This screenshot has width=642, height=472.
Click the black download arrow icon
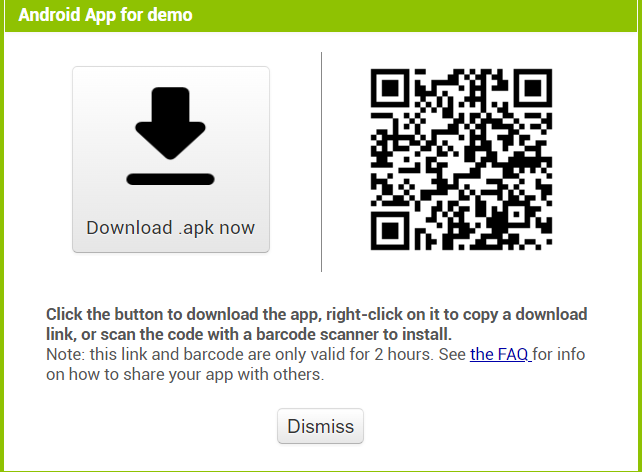coord(170,136)
